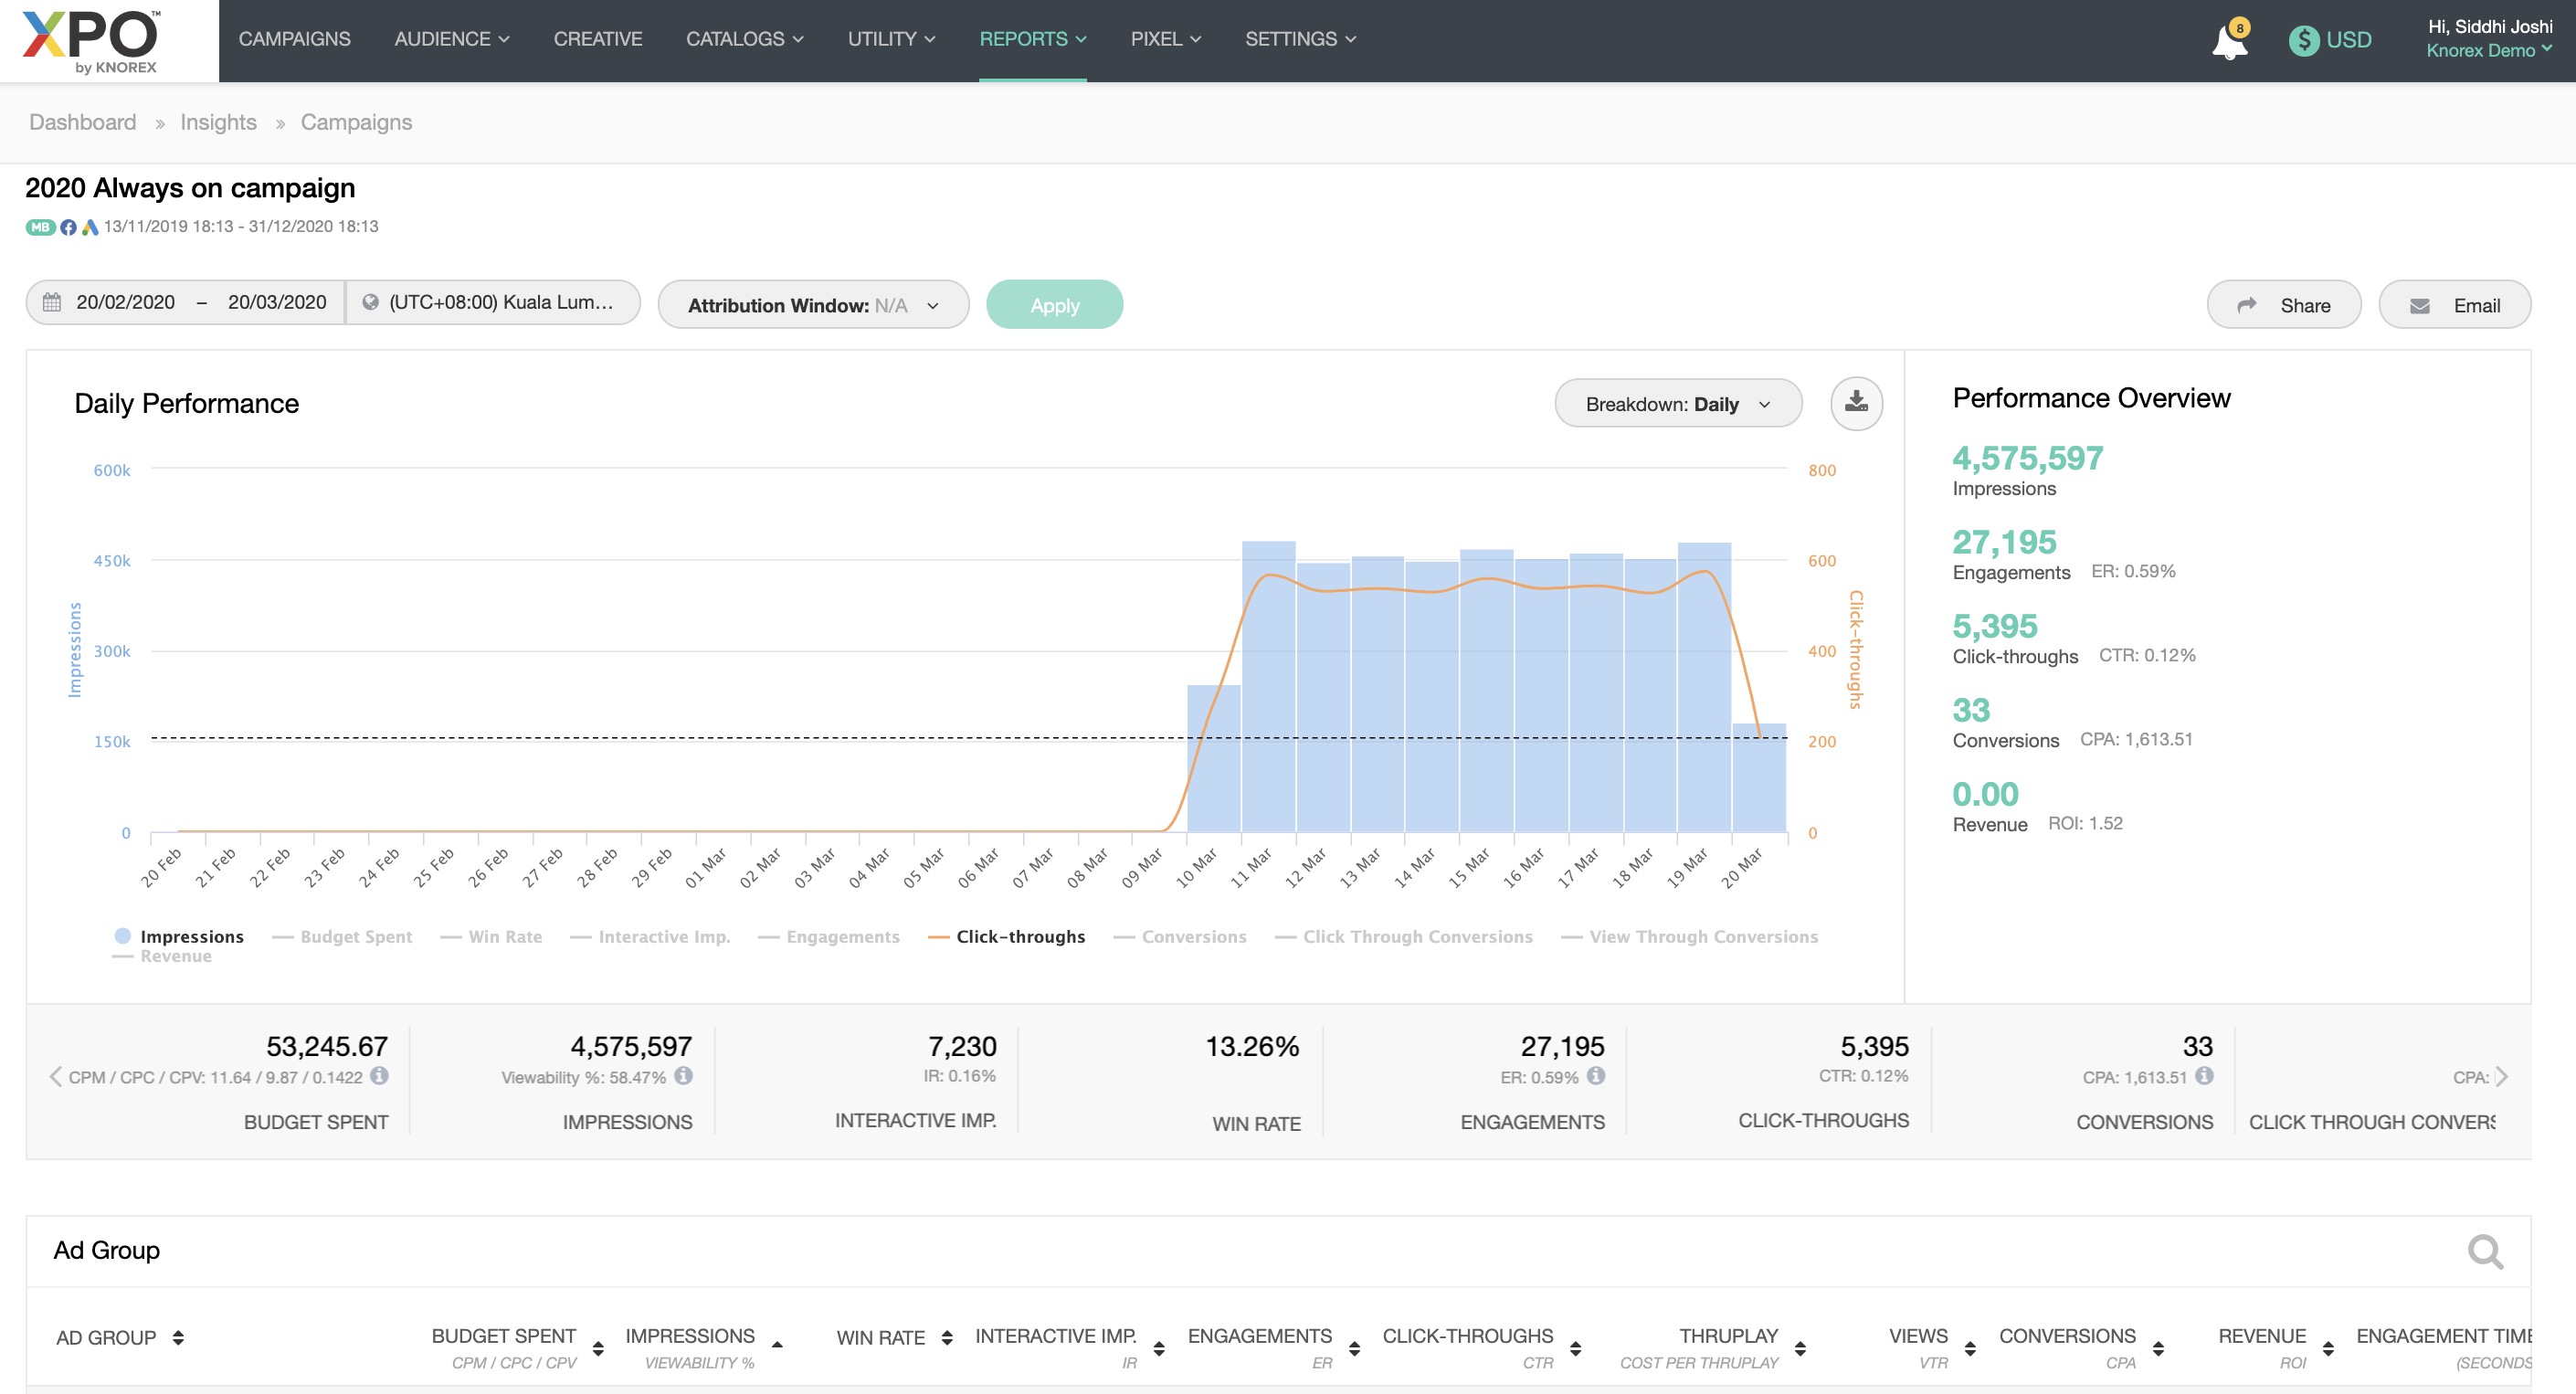
Task: Click the Ad Group search magnifier
Action: (x=2484, y=1250)
